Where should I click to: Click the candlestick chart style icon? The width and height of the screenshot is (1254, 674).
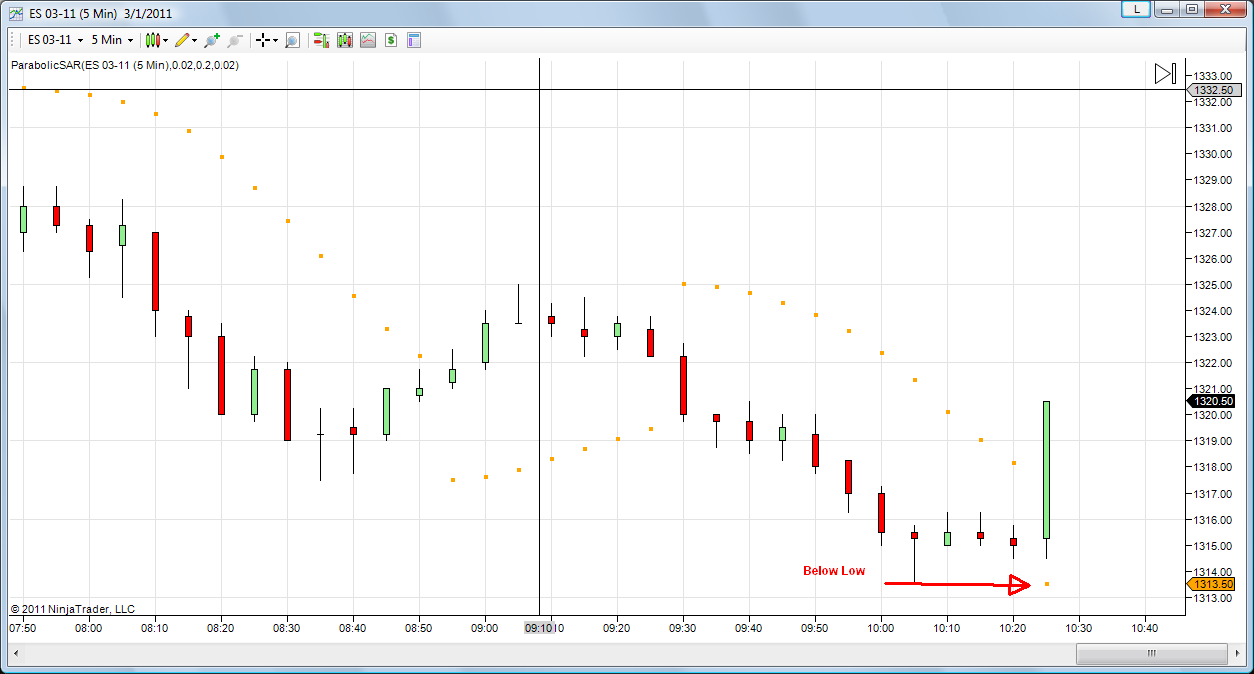click(x=152, y=40)
